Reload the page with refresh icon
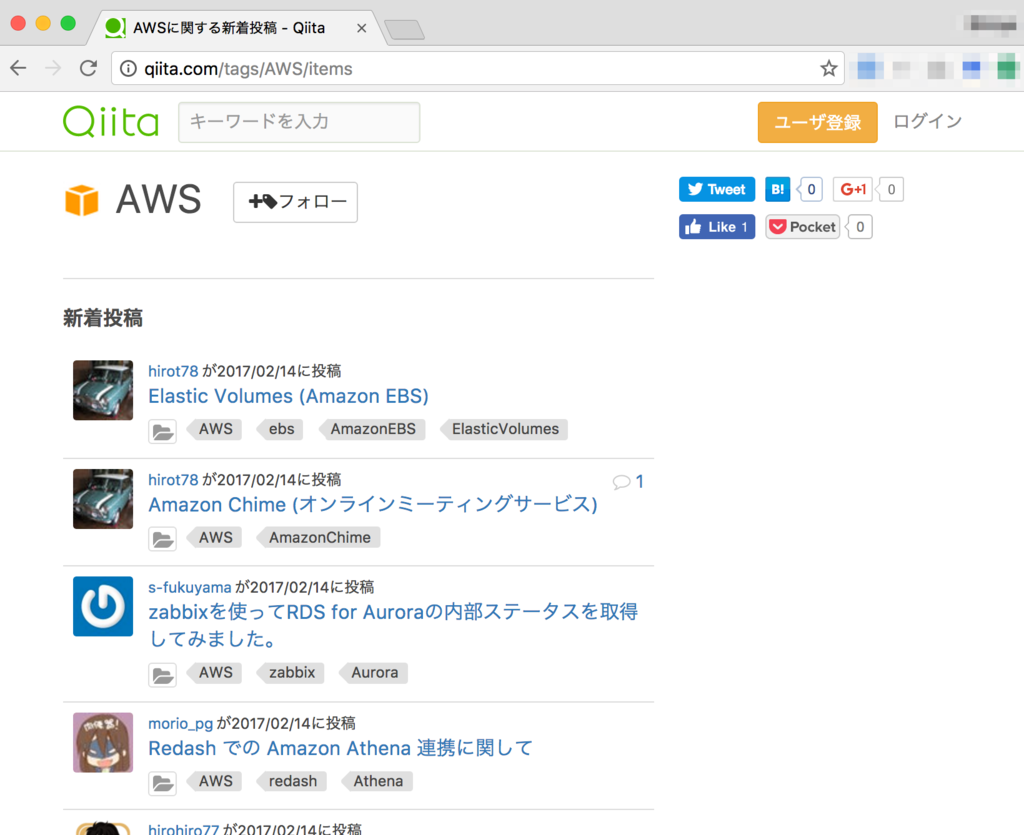This screenshot has width=1024, height=835. [88, 68]
